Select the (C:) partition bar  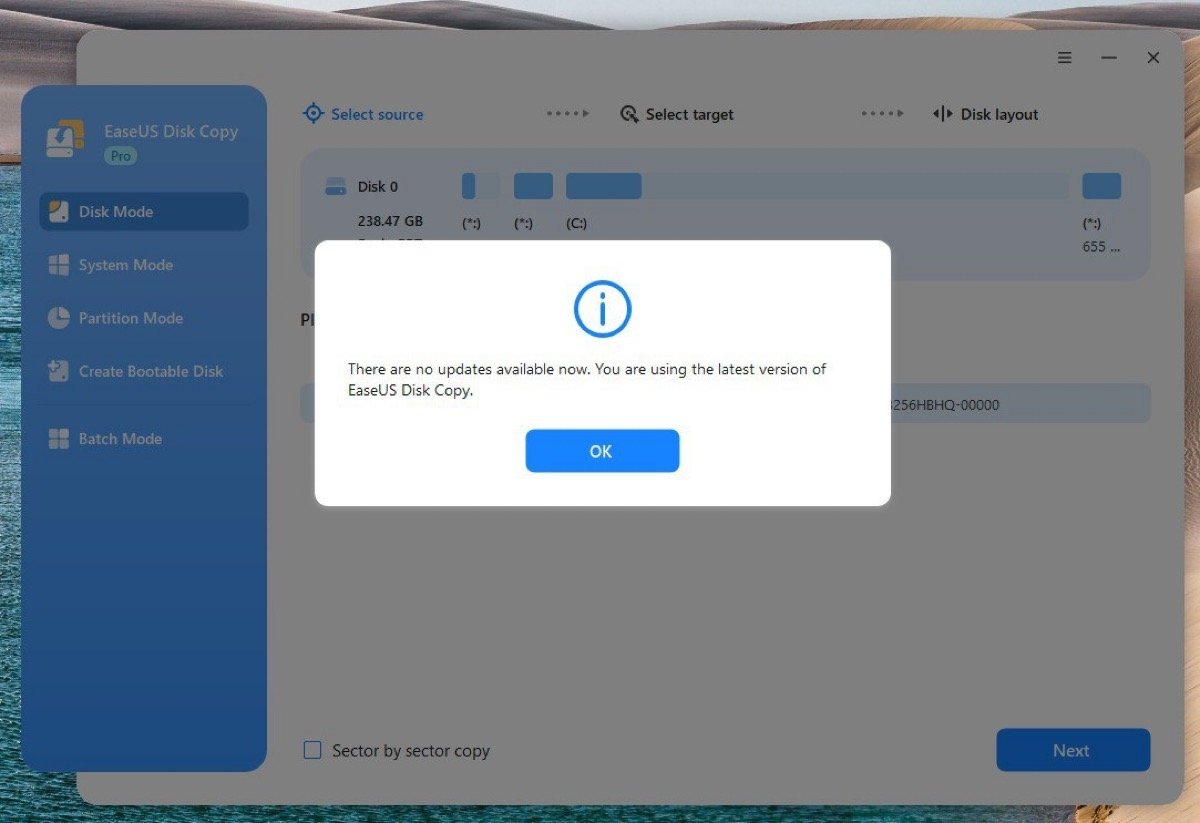click(817, 186)
